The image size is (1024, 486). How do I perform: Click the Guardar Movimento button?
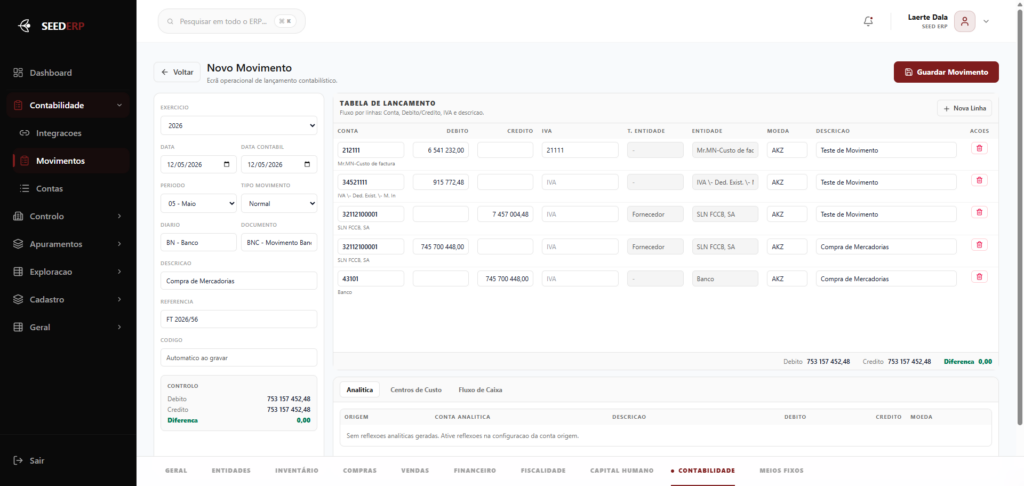[x=946, y=72]
